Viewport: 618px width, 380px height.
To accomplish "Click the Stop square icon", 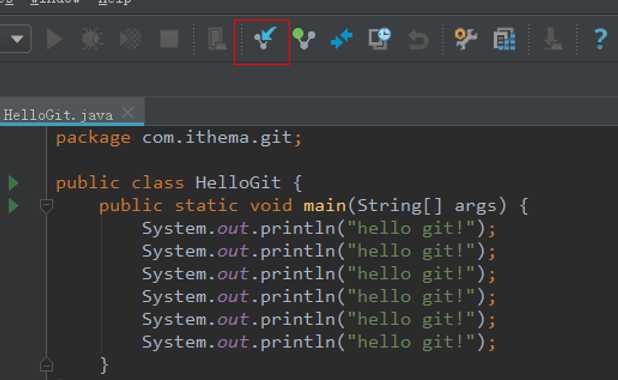I will pyautogui.click(x=169, y=39).
